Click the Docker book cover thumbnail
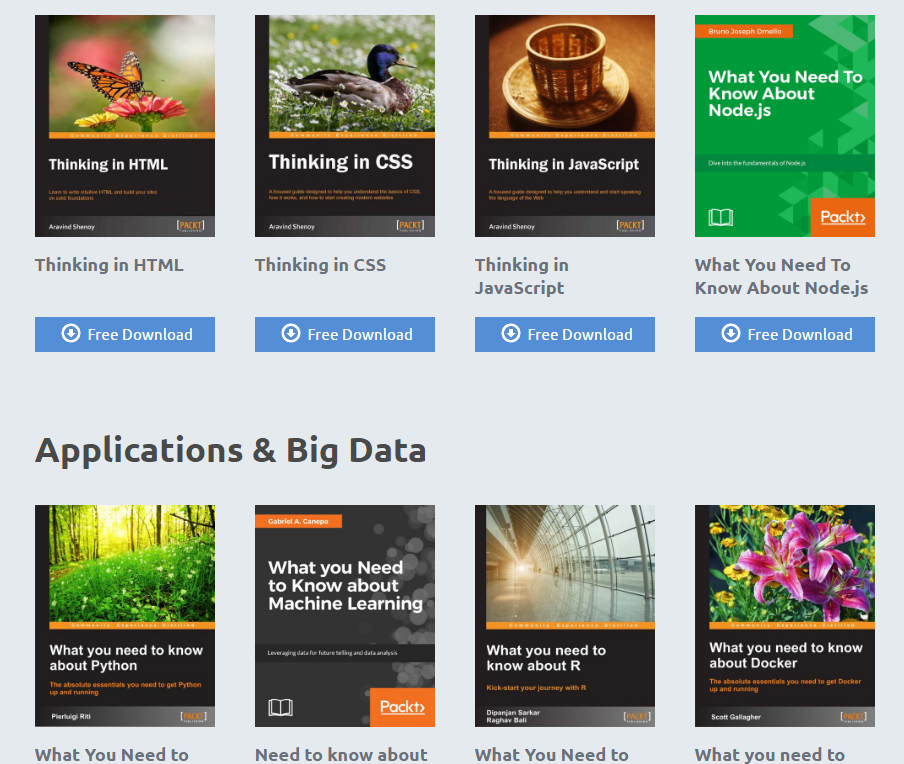 [x=784, y=615]
